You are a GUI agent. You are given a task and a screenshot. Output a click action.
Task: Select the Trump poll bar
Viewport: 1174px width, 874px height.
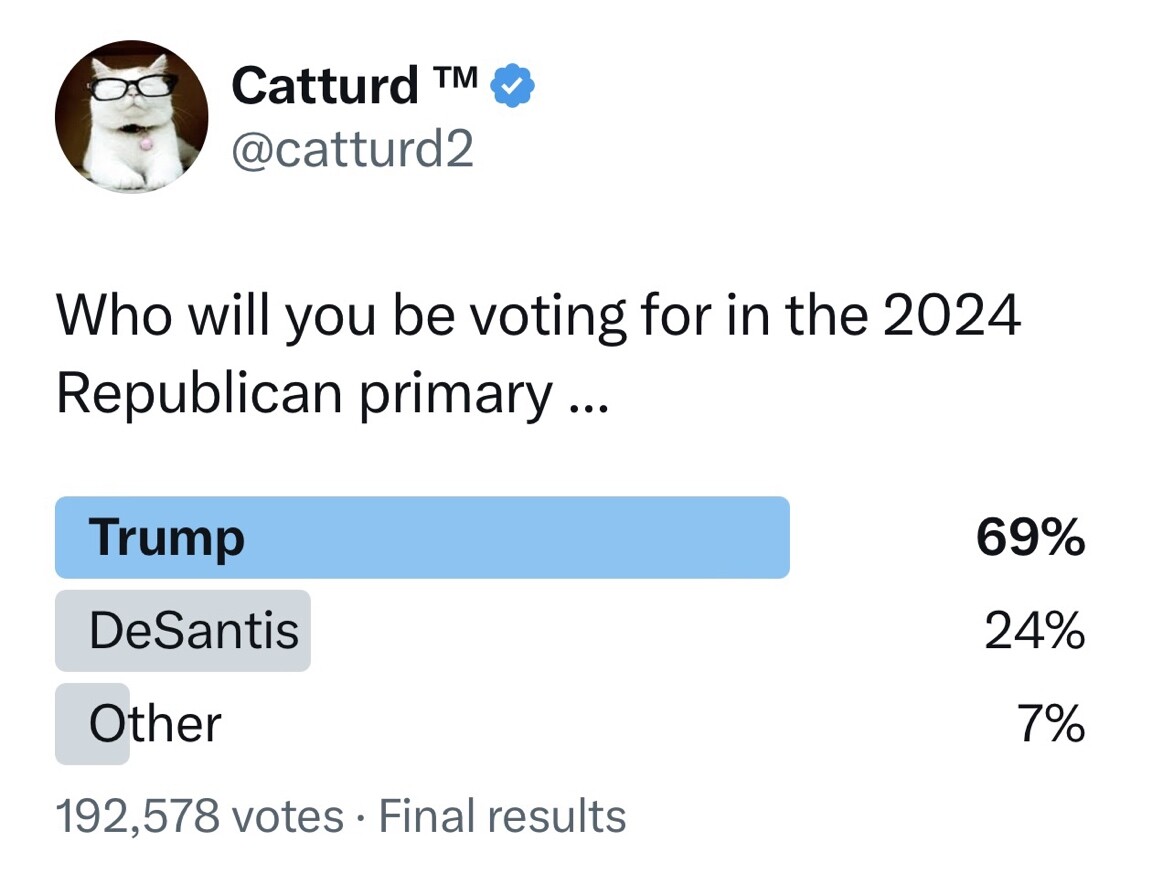pyautogui.click(x=422, y=537)
